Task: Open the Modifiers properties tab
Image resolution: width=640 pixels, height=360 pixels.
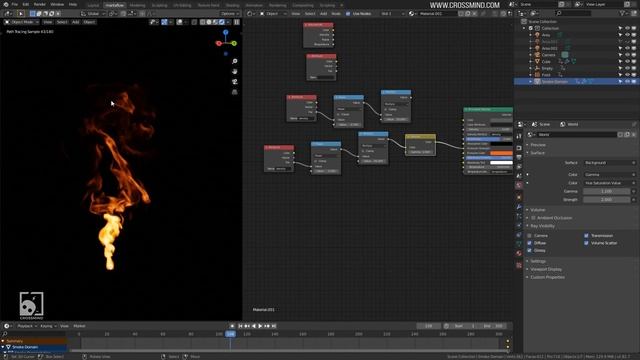Action: click(x=519, y=207)
